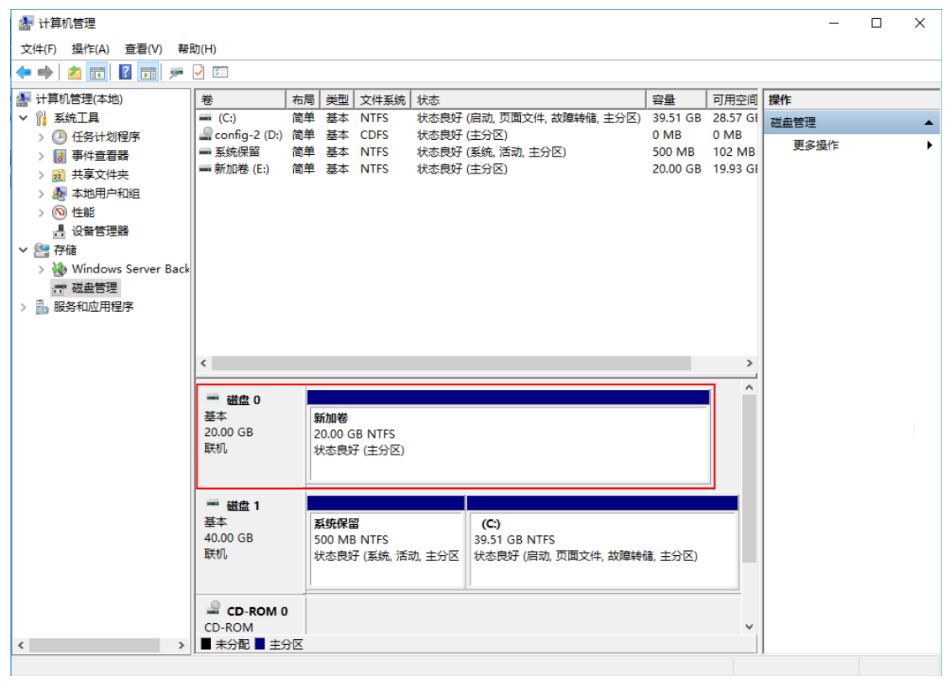Click 更多操作 in the actions pane
Viewport: 948px width, 684px height.
816,145
